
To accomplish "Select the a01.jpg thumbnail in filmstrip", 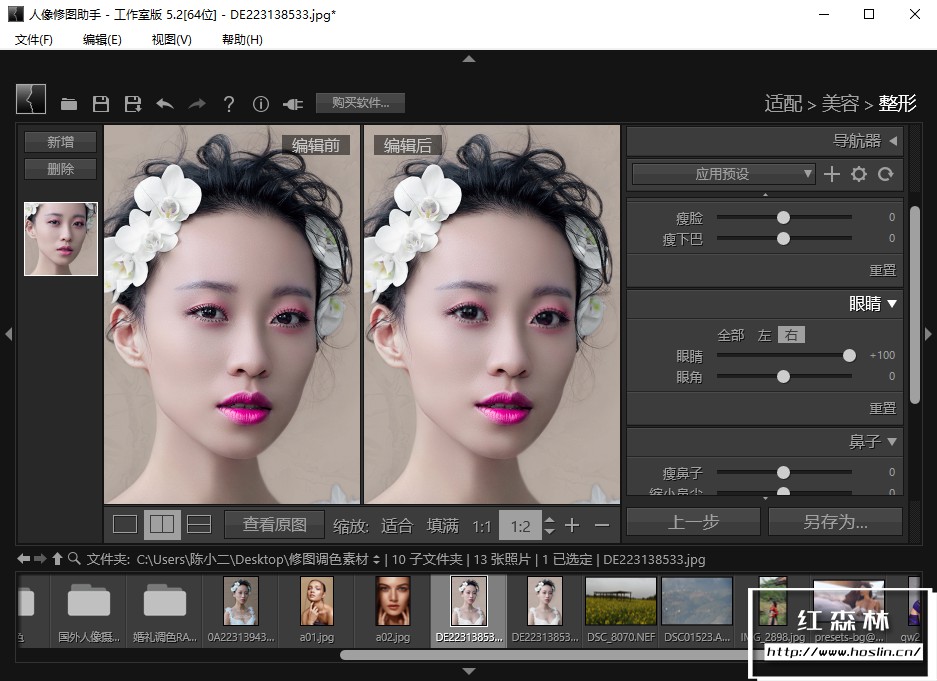I will (317, 608).
